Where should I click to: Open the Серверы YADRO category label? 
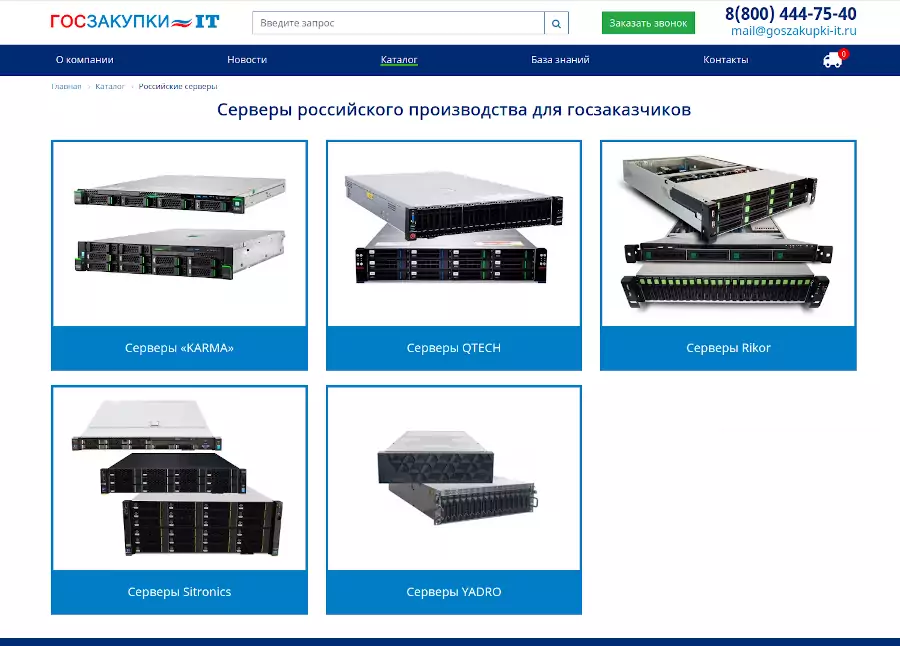pyautogui.click(x=453, y=592)
